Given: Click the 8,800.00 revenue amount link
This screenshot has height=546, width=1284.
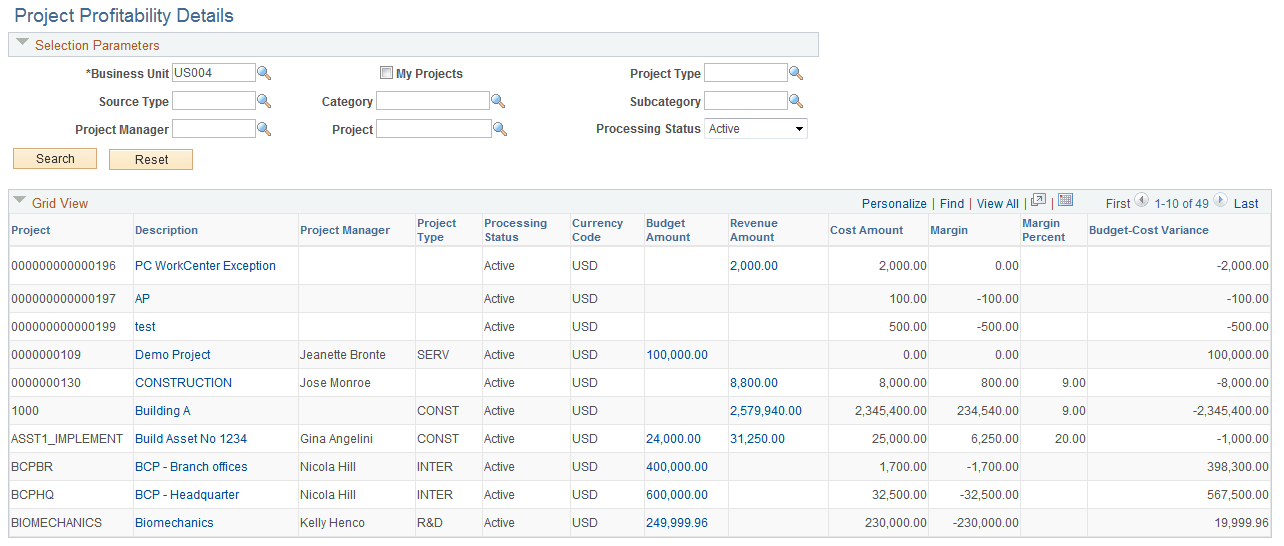Looking at the screenshot, I should click(x=754, y=383).
